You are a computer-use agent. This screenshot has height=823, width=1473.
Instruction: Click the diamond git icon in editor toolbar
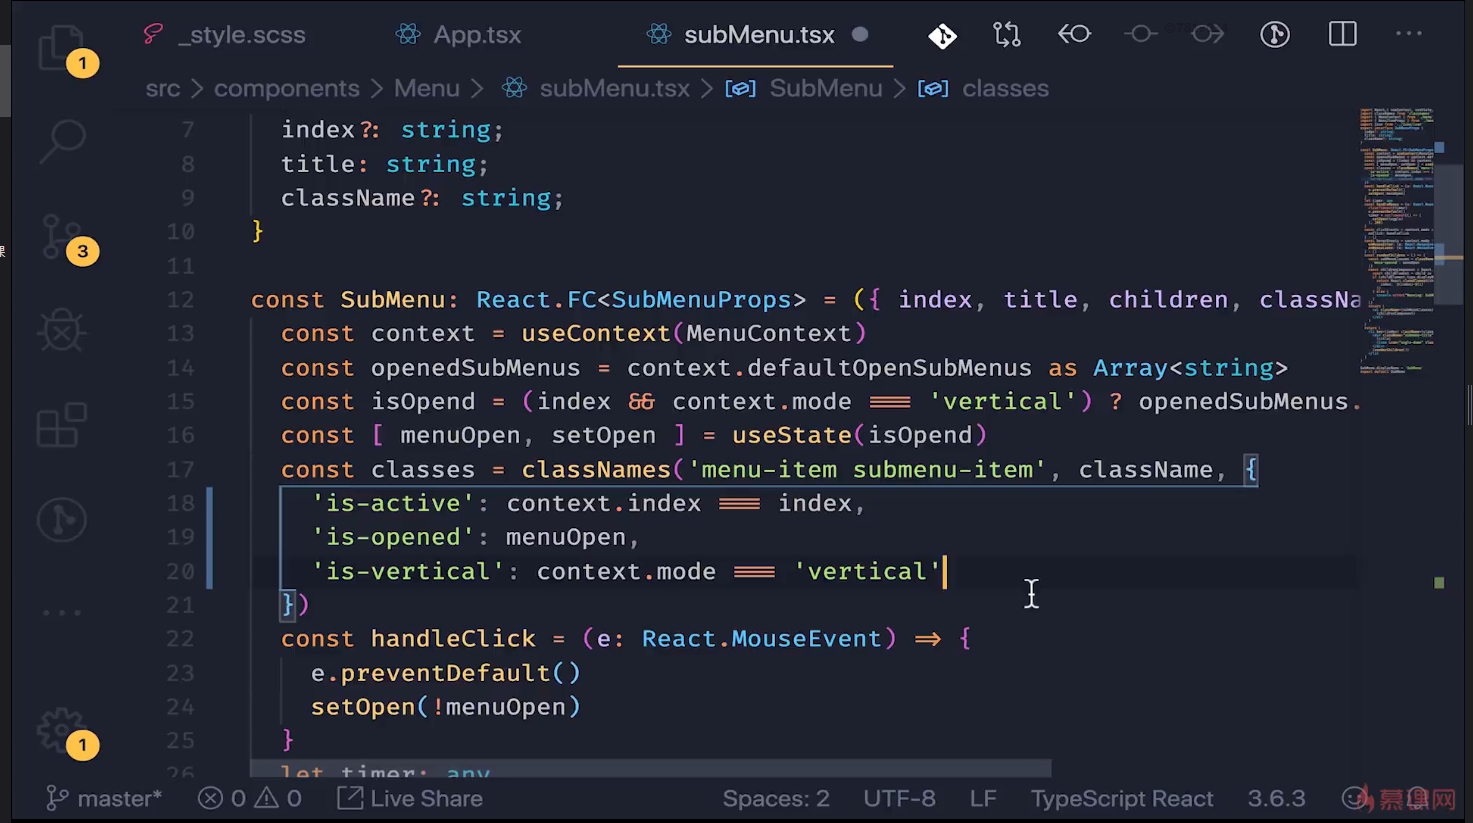click(x=942, y=35)
